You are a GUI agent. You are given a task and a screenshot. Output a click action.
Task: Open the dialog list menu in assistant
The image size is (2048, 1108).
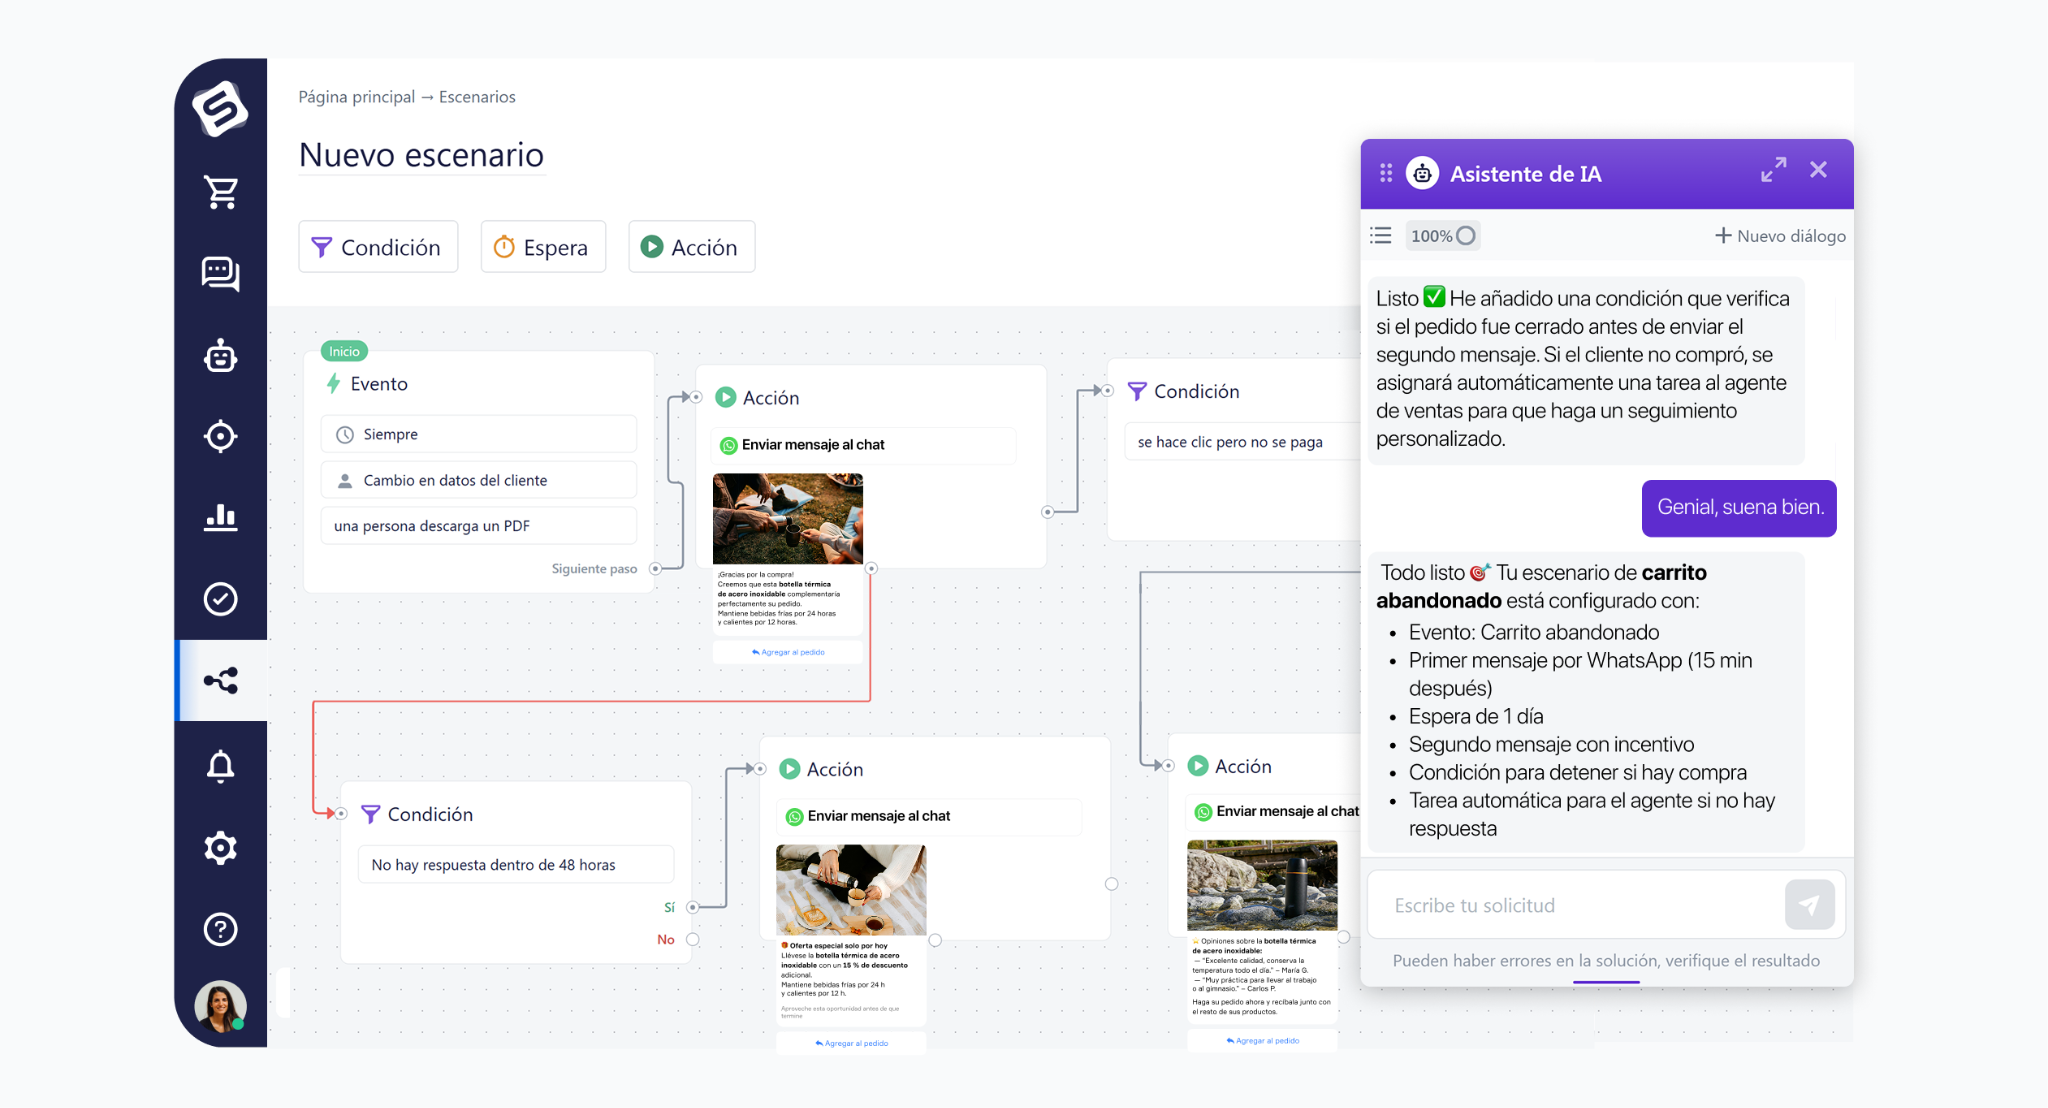pyautogui.click(x=1381, y=236)
